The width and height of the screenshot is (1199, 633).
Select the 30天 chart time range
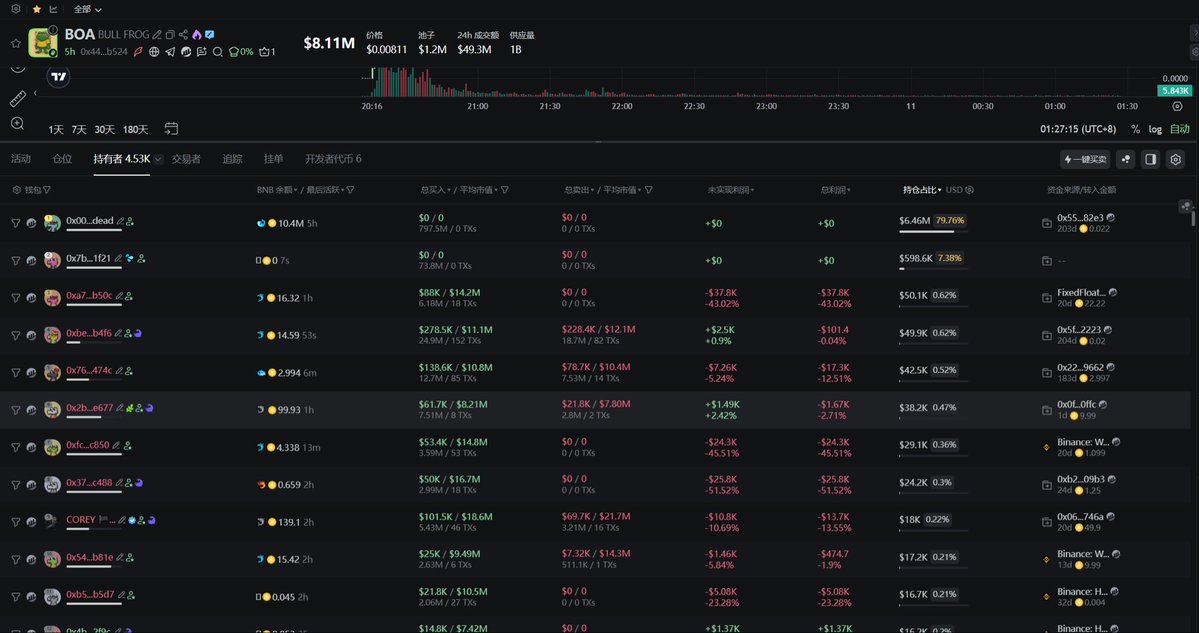tap(104, 129)
